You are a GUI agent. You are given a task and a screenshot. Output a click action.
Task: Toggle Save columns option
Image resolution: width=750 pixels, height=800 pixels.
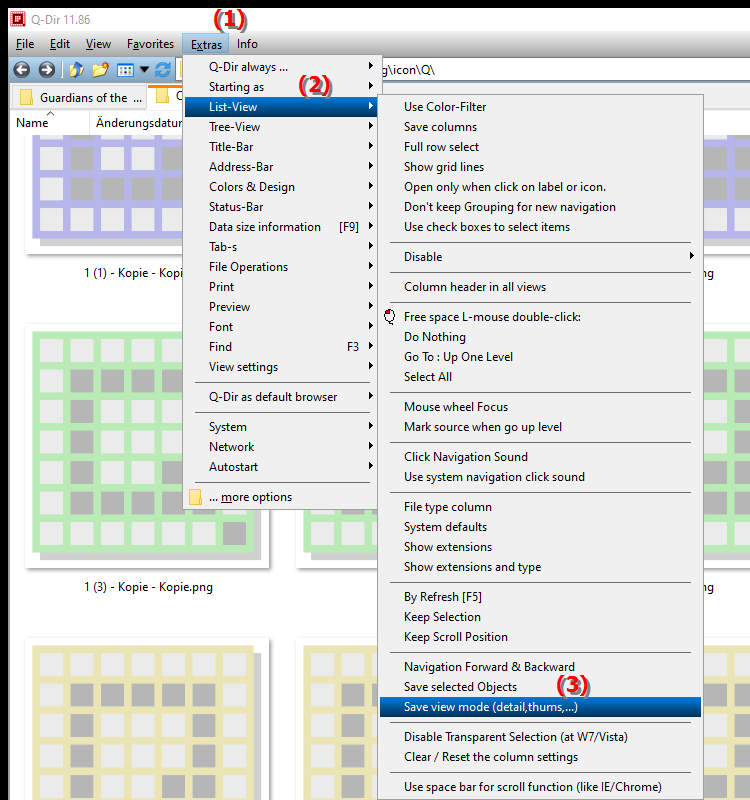540,127
